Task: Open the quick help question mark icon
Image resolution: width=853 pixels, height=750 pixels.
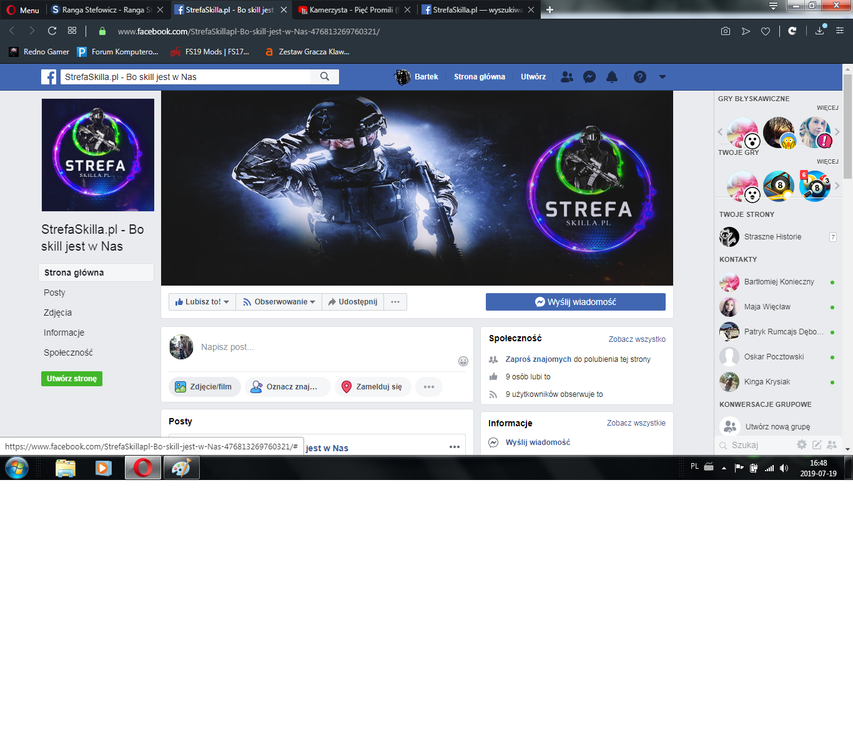Action: coord(640,77)
